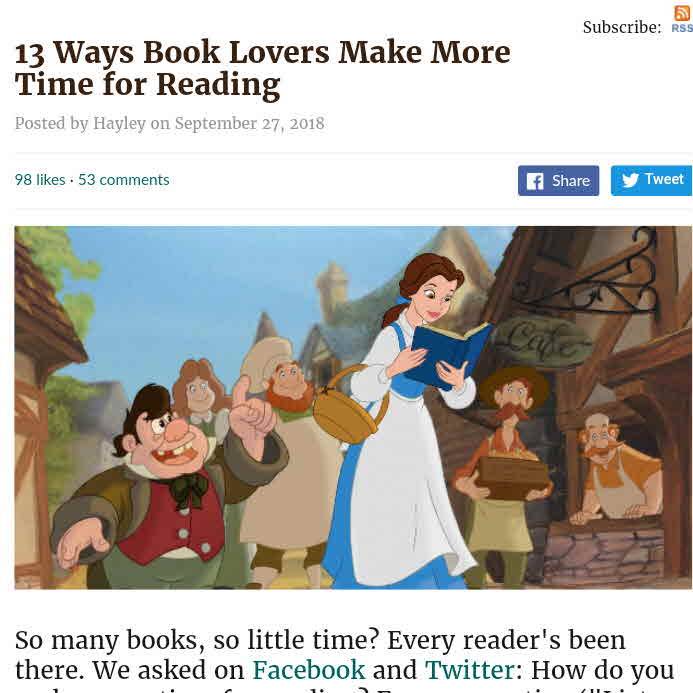Click the orange RSS feed icon
Screen dimensions: 693x693
point(682,13)
